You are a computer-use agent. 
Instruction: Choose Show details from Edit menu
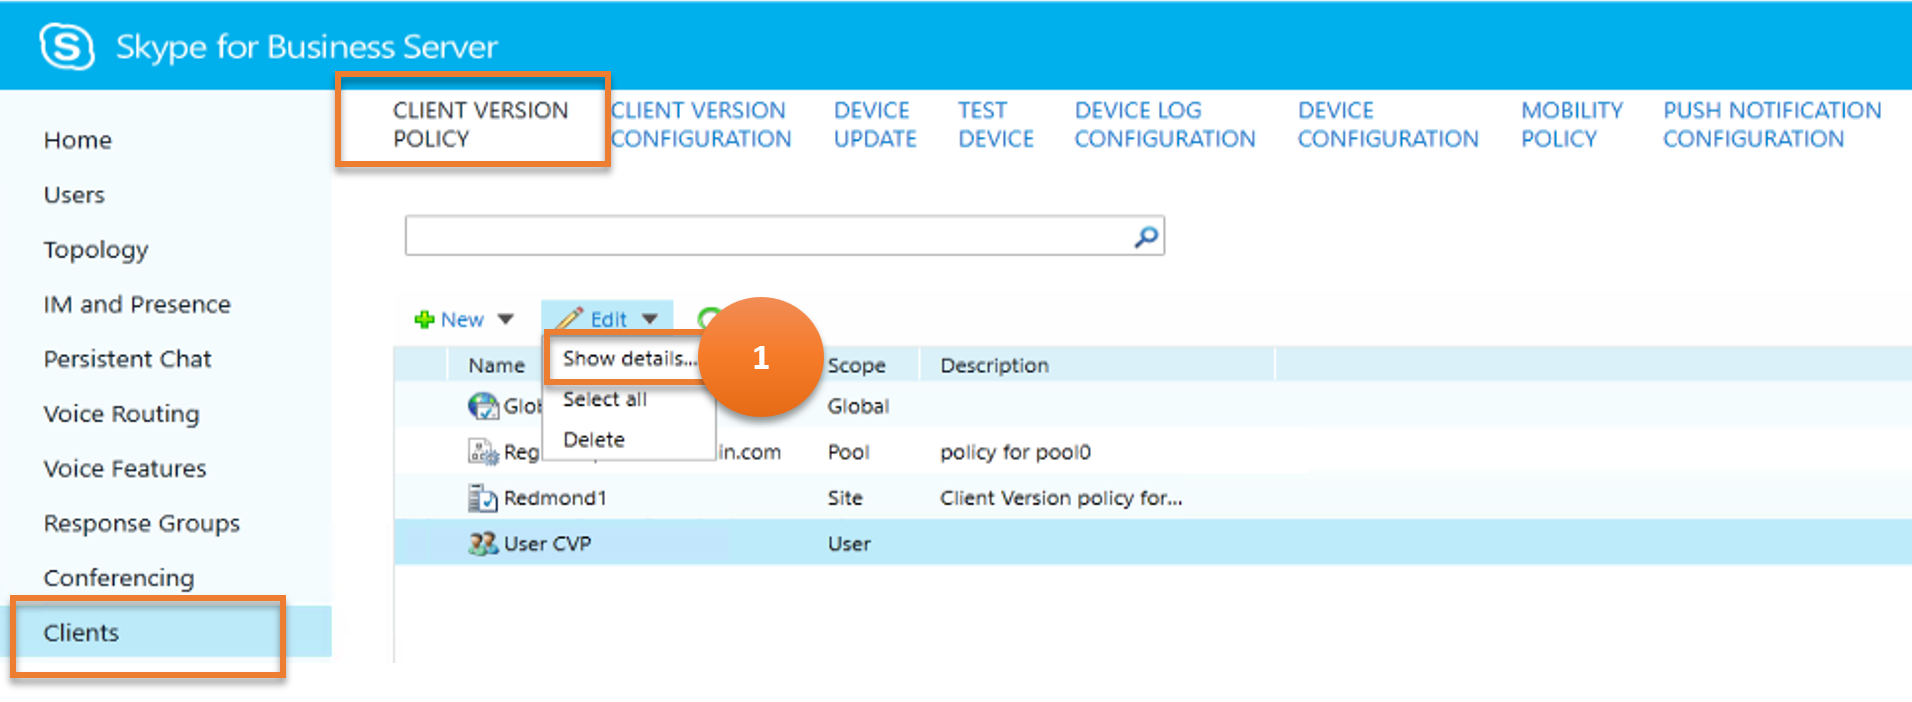pos(629,358)
